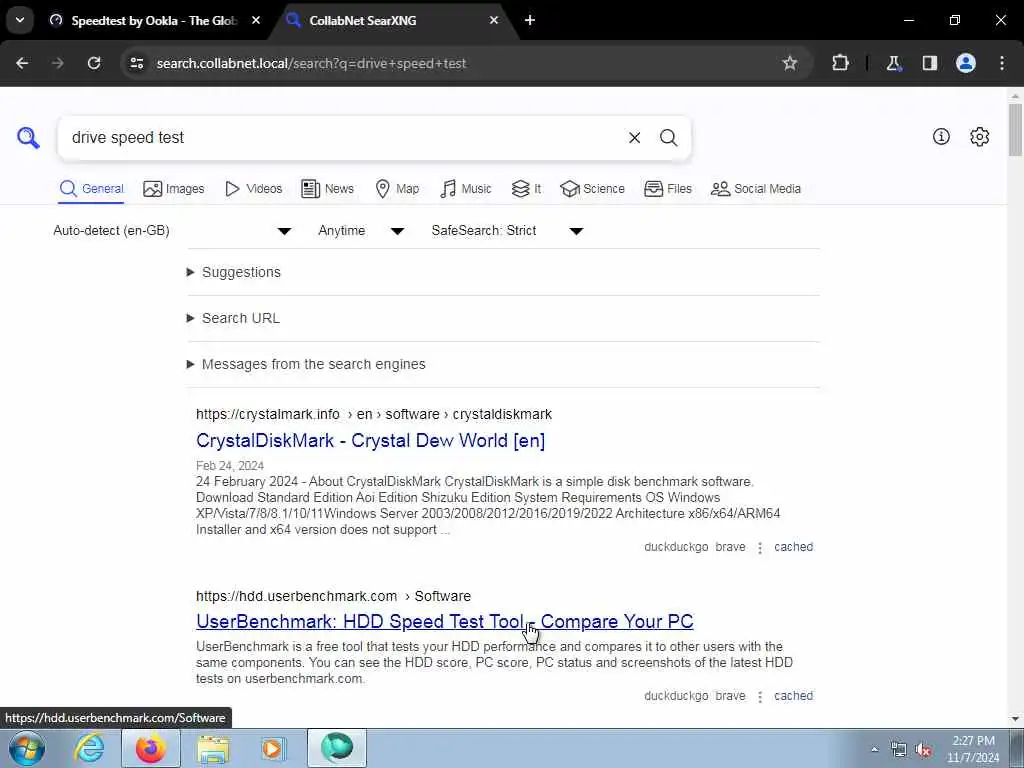Switch to Files category

click(667, 189)
